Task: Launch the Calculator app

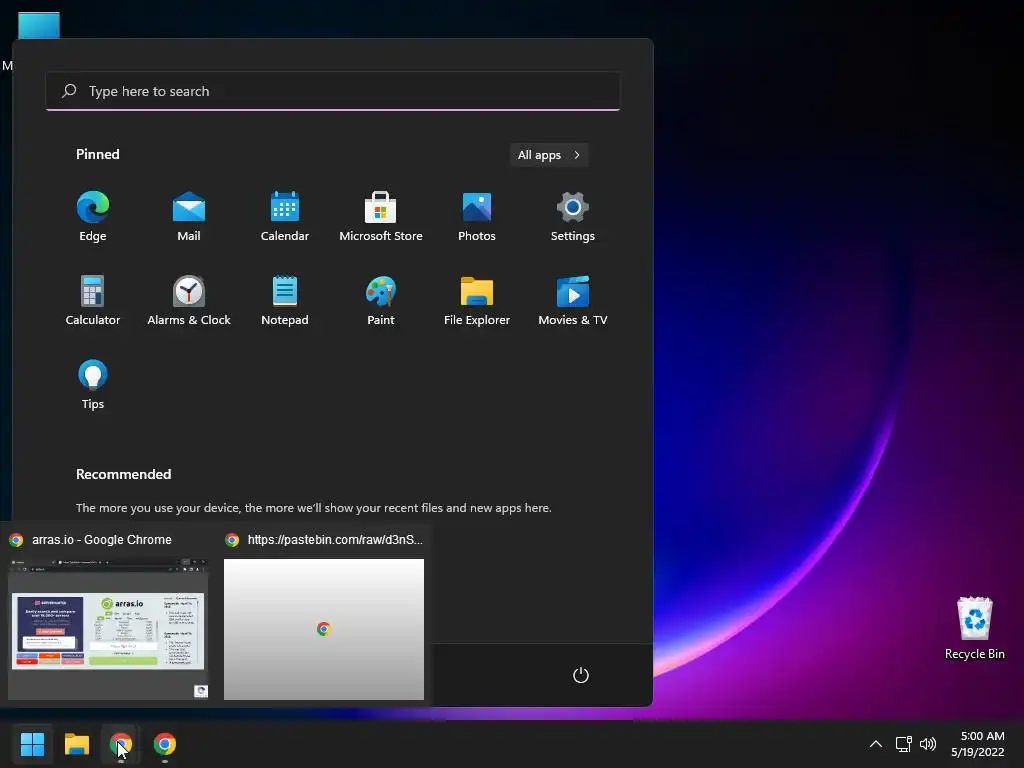Action: click(x=93, y=301)
